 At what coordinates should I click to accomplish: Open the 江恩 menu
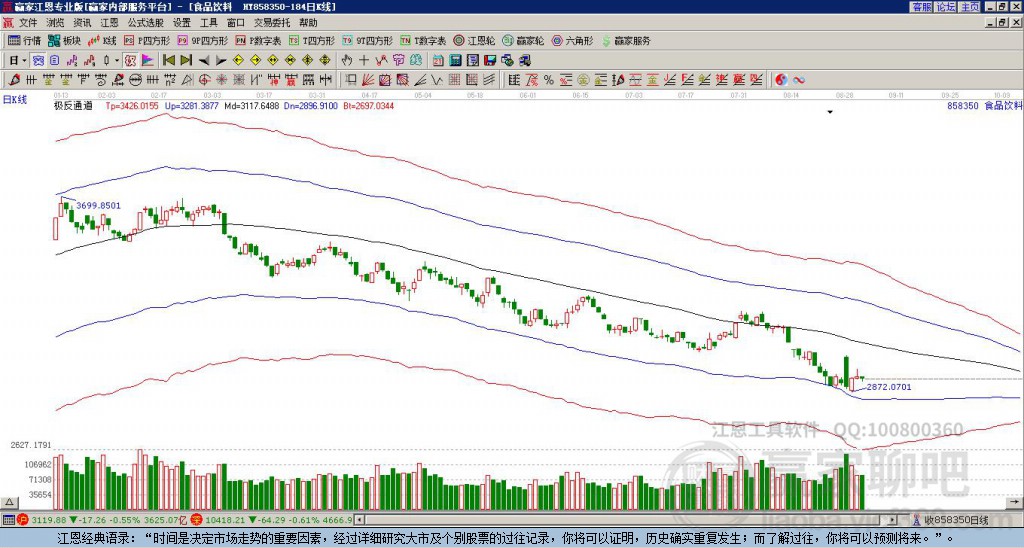tap(110, 23)
